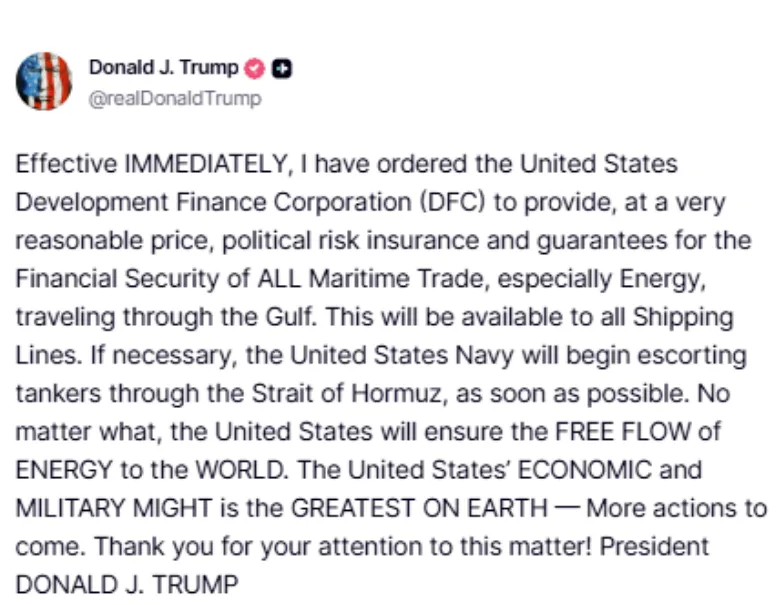The width and height of the screenshot is (783, 605).
Task: Click the flag-themed profile avatar
Action: (x=44, y=81)
